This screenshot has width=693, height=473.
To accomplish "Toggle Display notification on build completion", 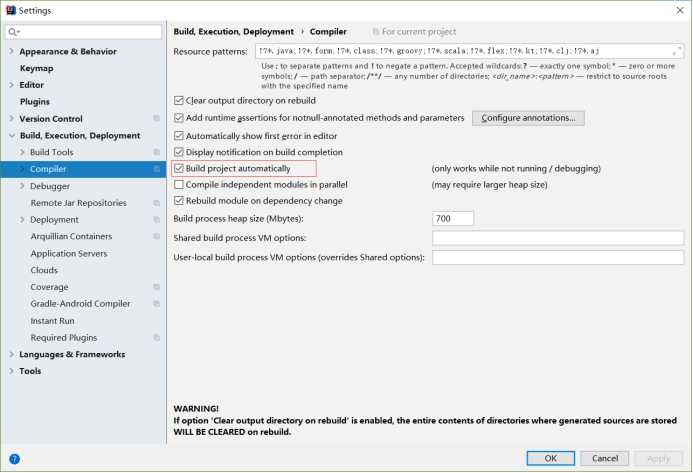I will [x=179, y=152].
